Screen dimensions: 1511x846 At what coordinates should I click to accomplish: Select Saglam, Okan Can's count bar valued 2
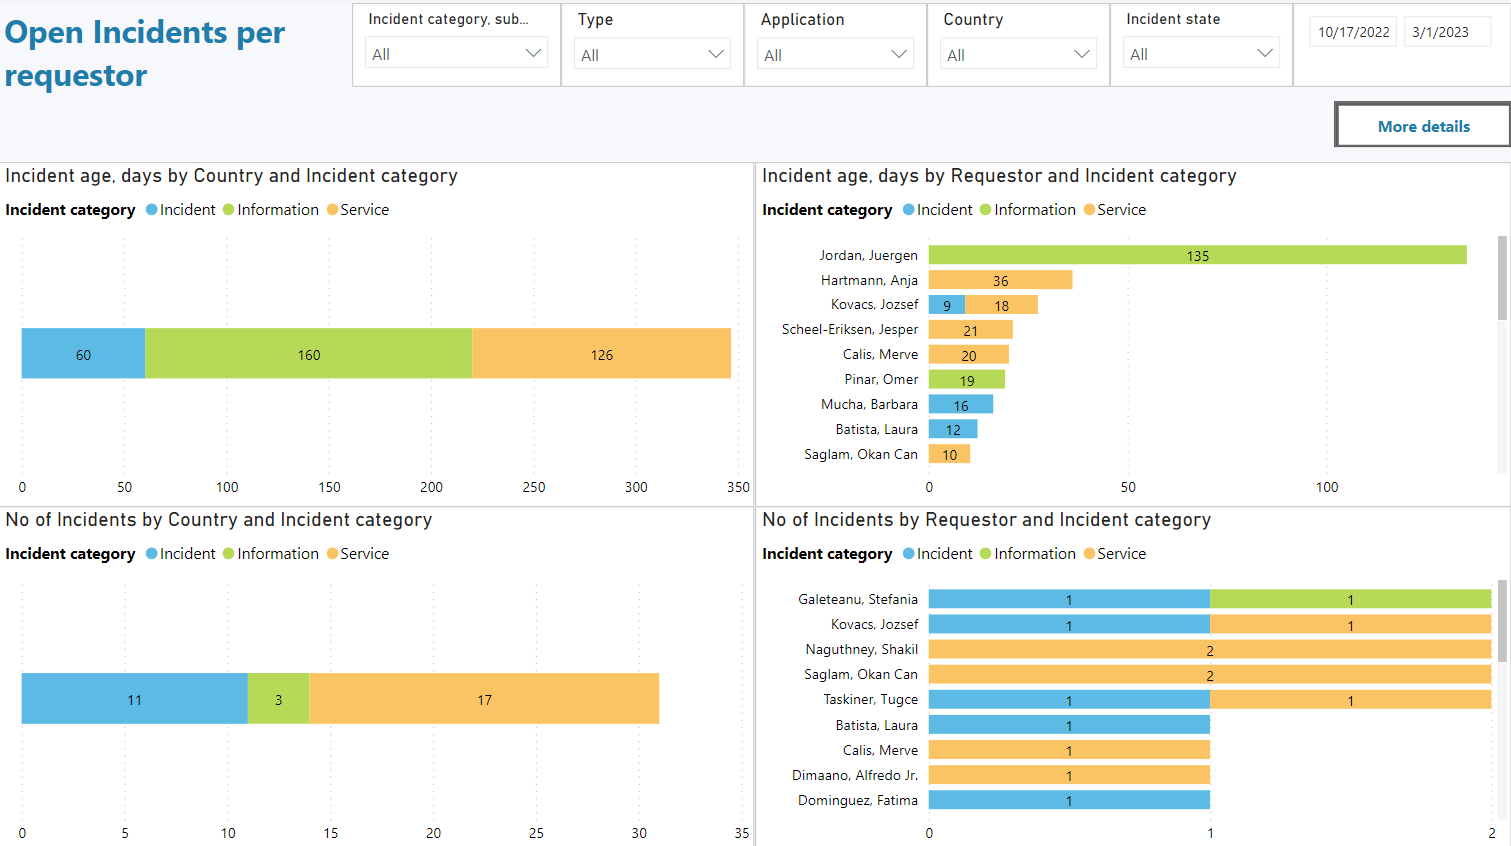tap(1210, 674)
